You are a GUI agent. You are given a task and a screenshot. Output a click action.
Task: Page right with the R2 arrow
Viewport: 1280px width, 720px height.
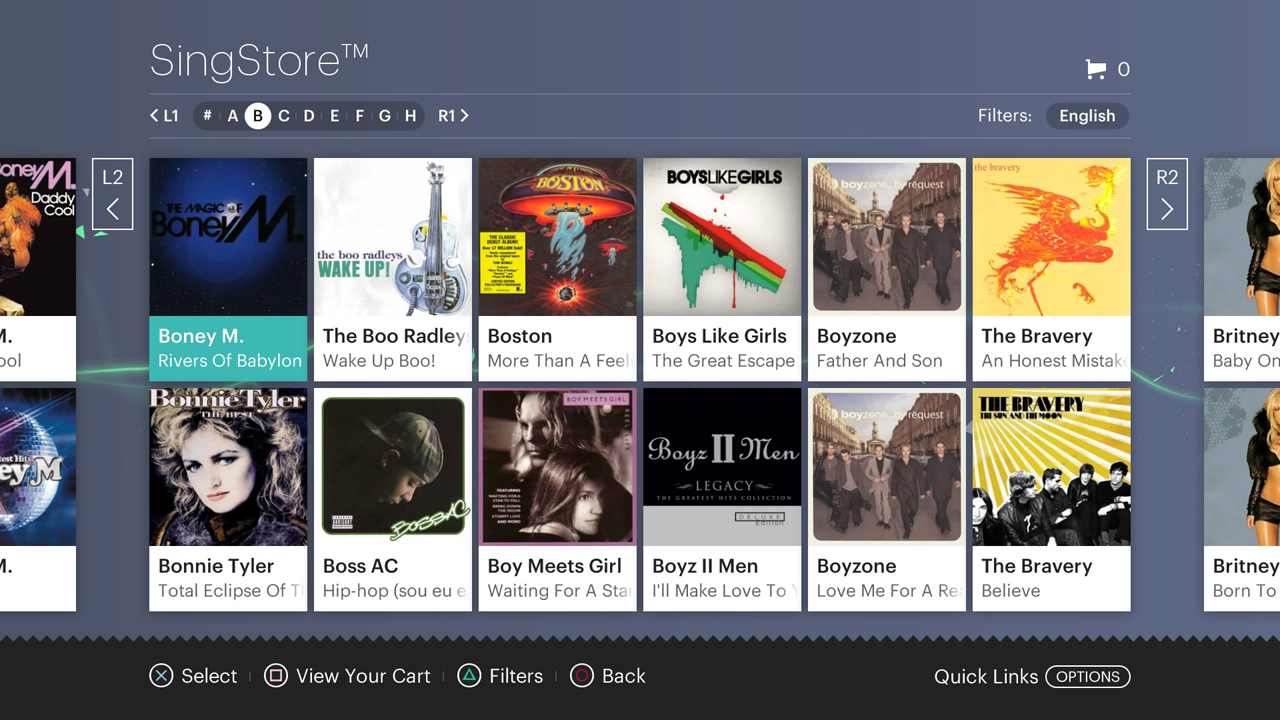[x=1167, y=194]
